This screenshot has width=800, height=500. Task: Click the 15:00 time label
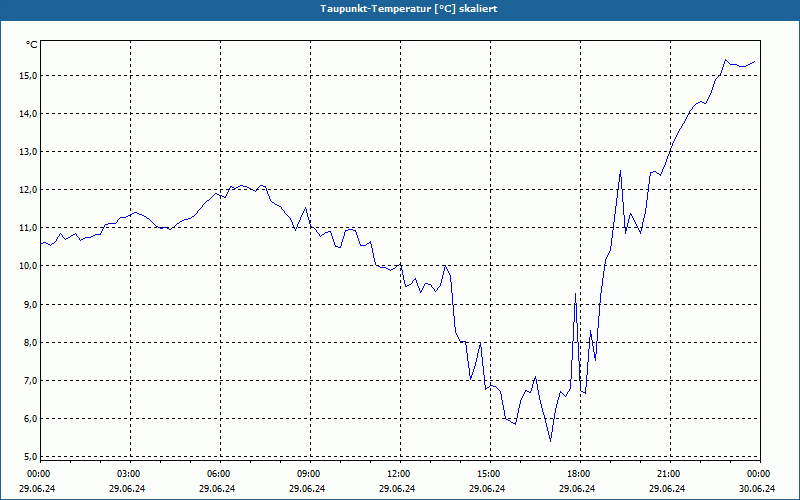coord(490,474)
